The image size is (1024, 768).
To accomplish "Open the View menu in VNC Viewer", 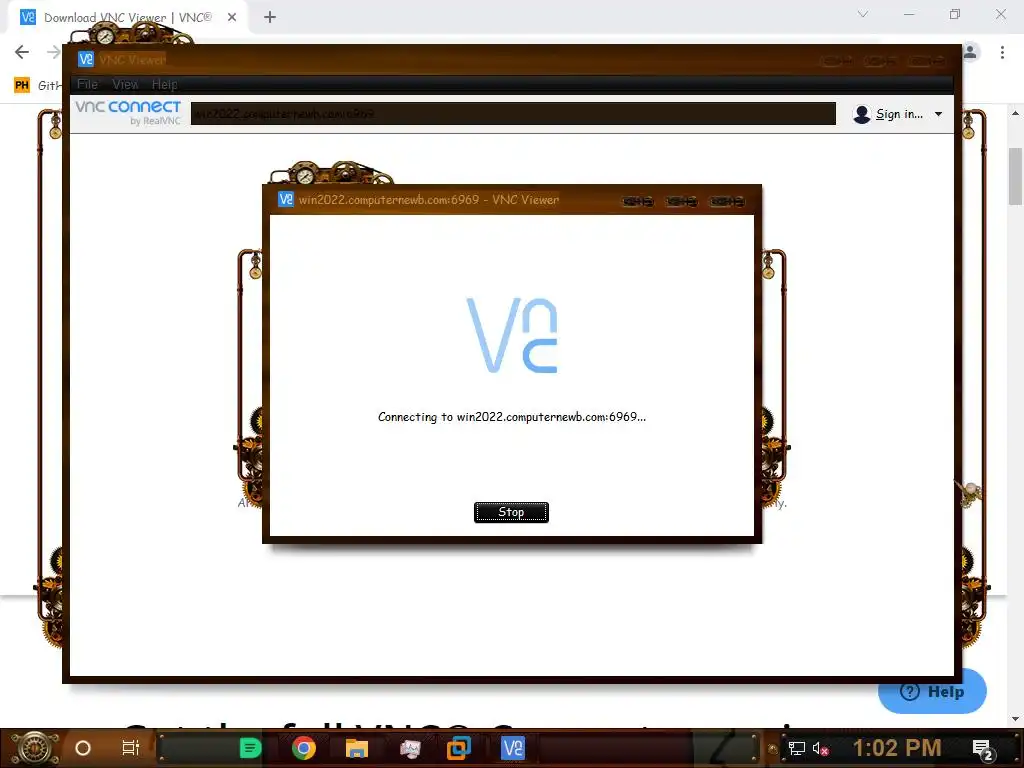I will [x=125, y=84].
